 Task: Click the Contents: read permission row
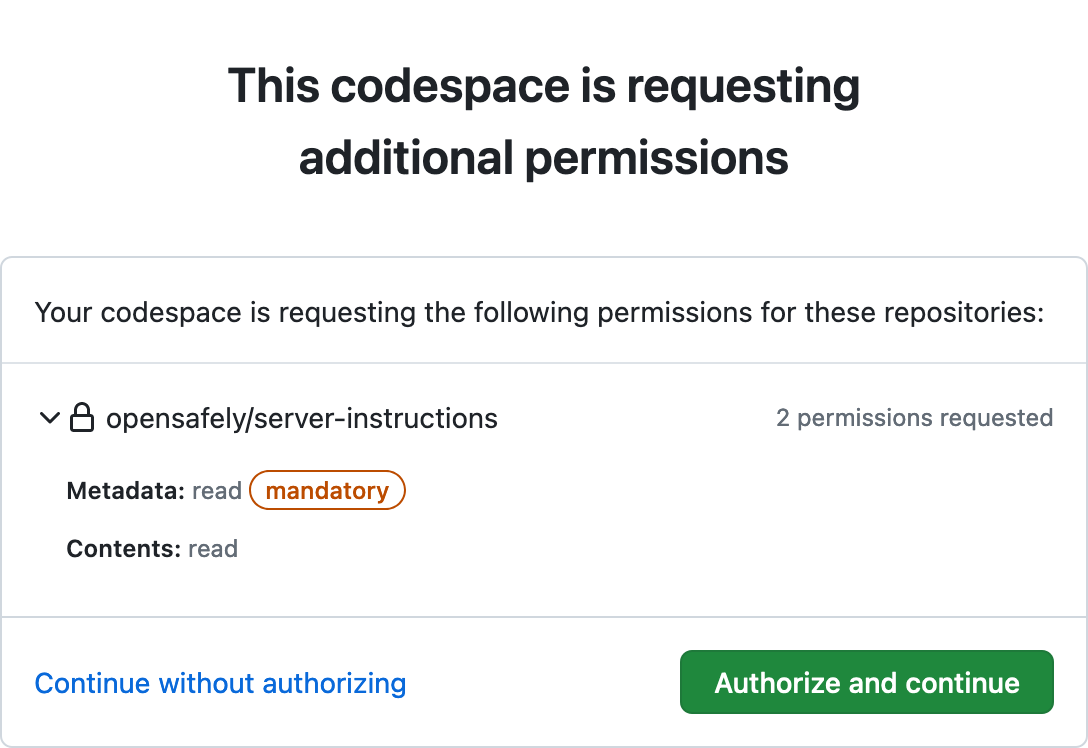[x=152, y=548]
